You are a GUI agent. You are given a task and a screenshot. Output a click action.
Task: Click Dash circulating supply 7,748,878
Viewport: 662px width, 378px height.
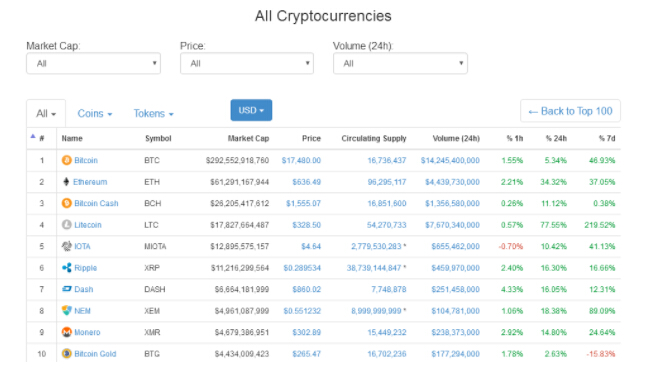(x=389, y=290)
